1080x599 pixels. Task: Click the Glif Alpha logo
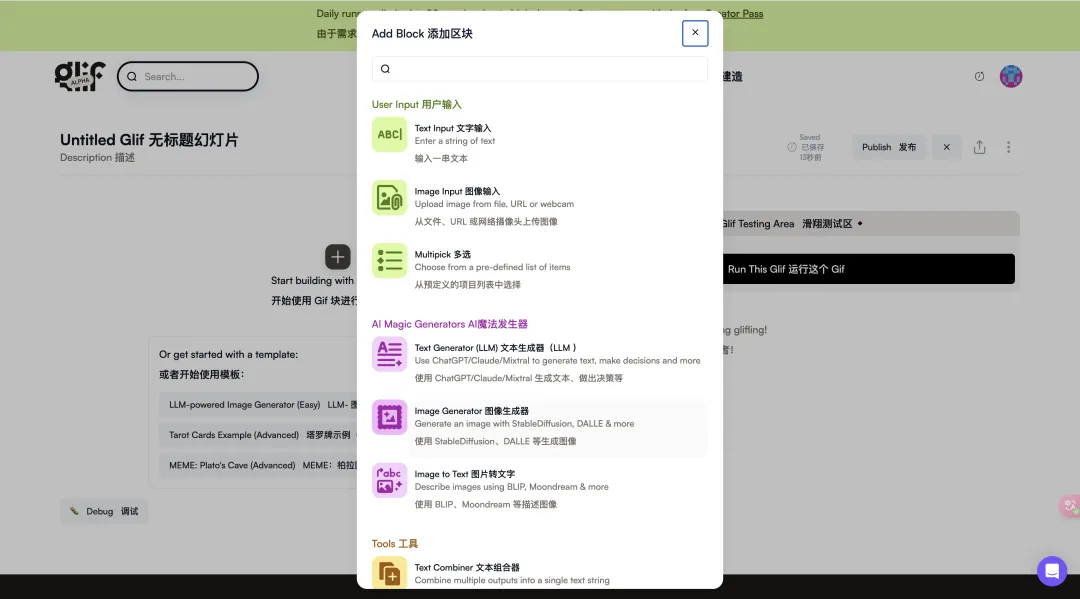[80, 76]
